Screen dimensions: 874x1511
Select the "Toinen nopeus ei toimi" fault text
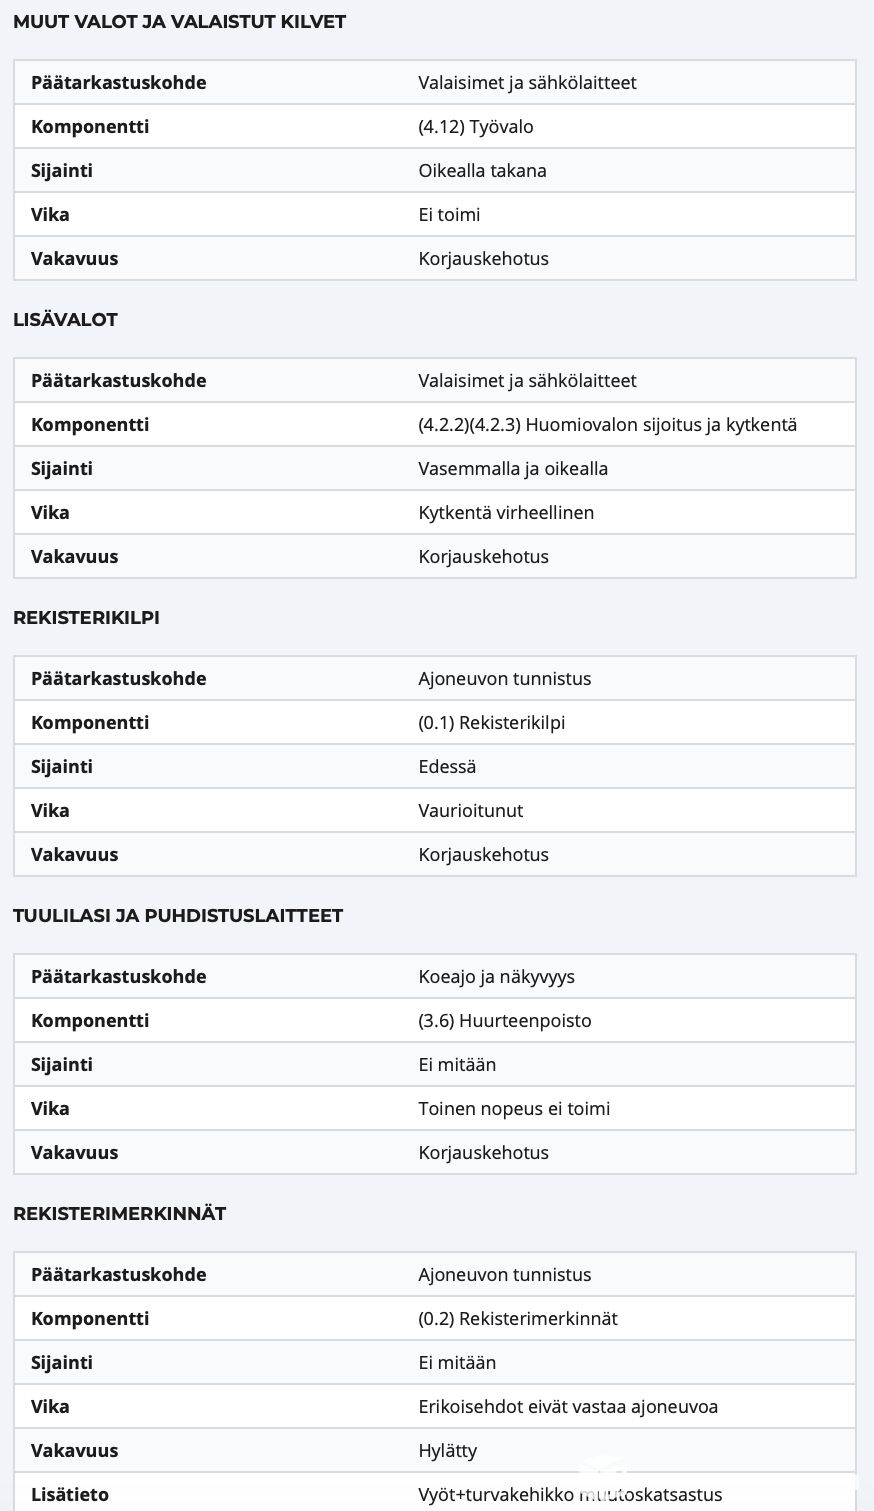point(514,1109)
